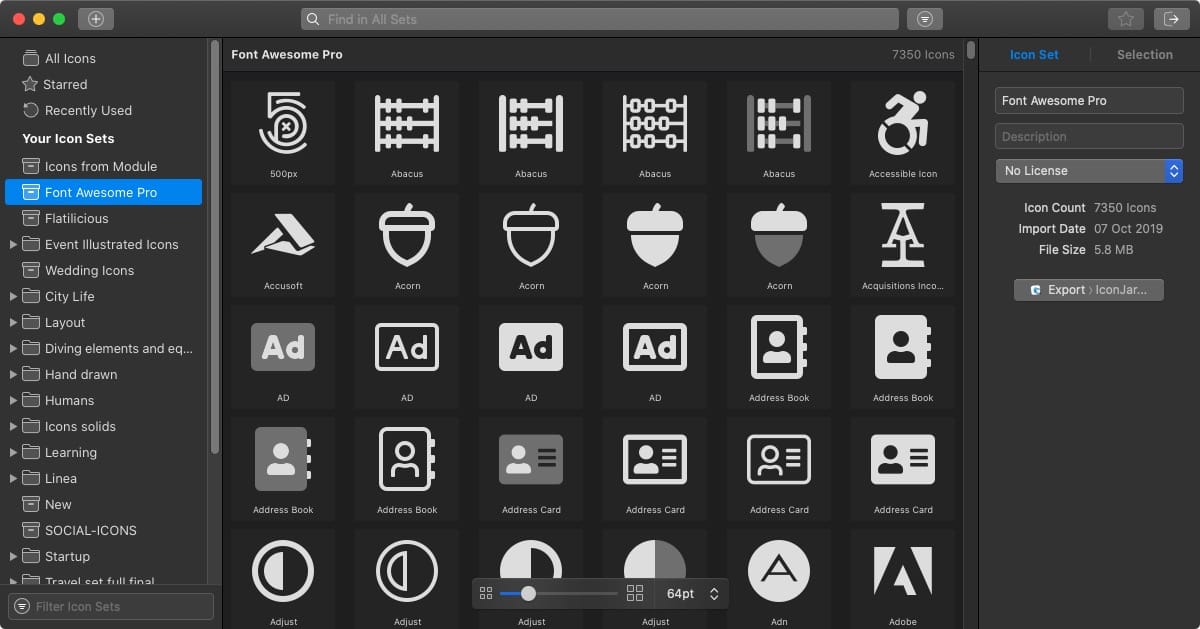Click the small grid size icon
The width and height of the screenshot is (1200, 629).
pos(486,593)
